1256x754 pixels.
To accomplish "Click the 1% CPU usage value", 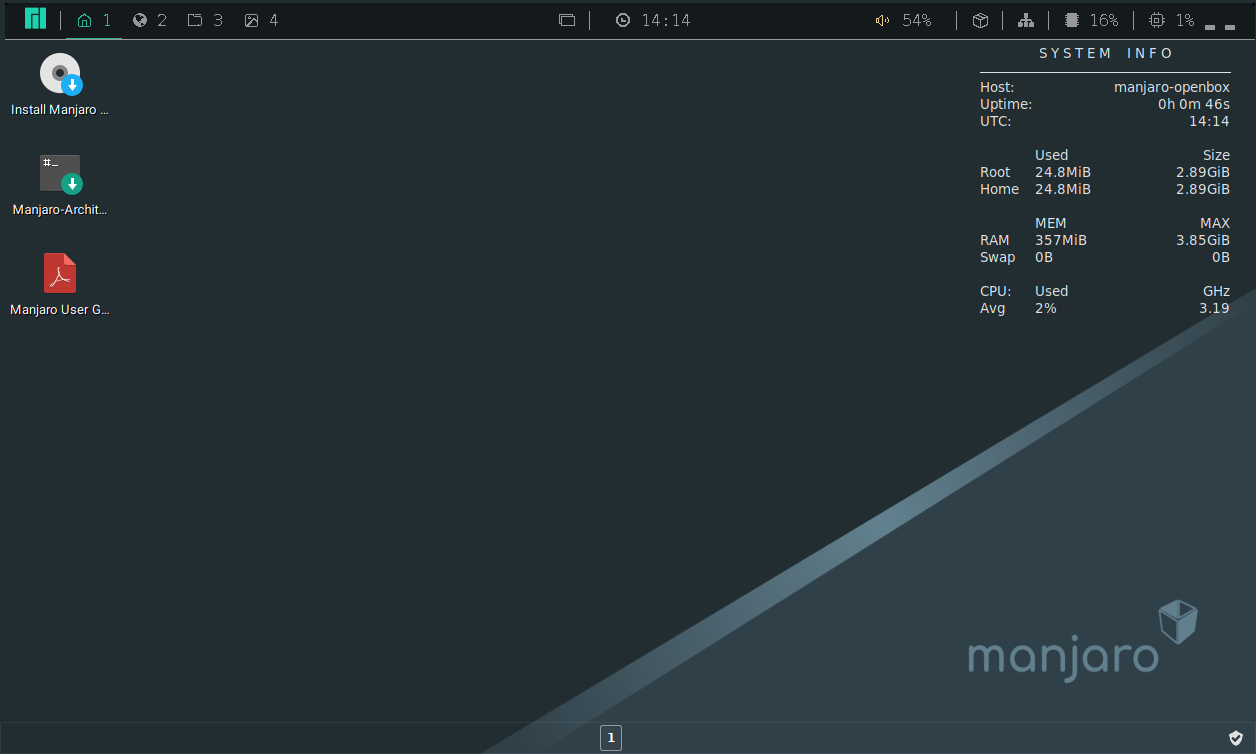I will pyautogui.click(x=1185, y=20).
